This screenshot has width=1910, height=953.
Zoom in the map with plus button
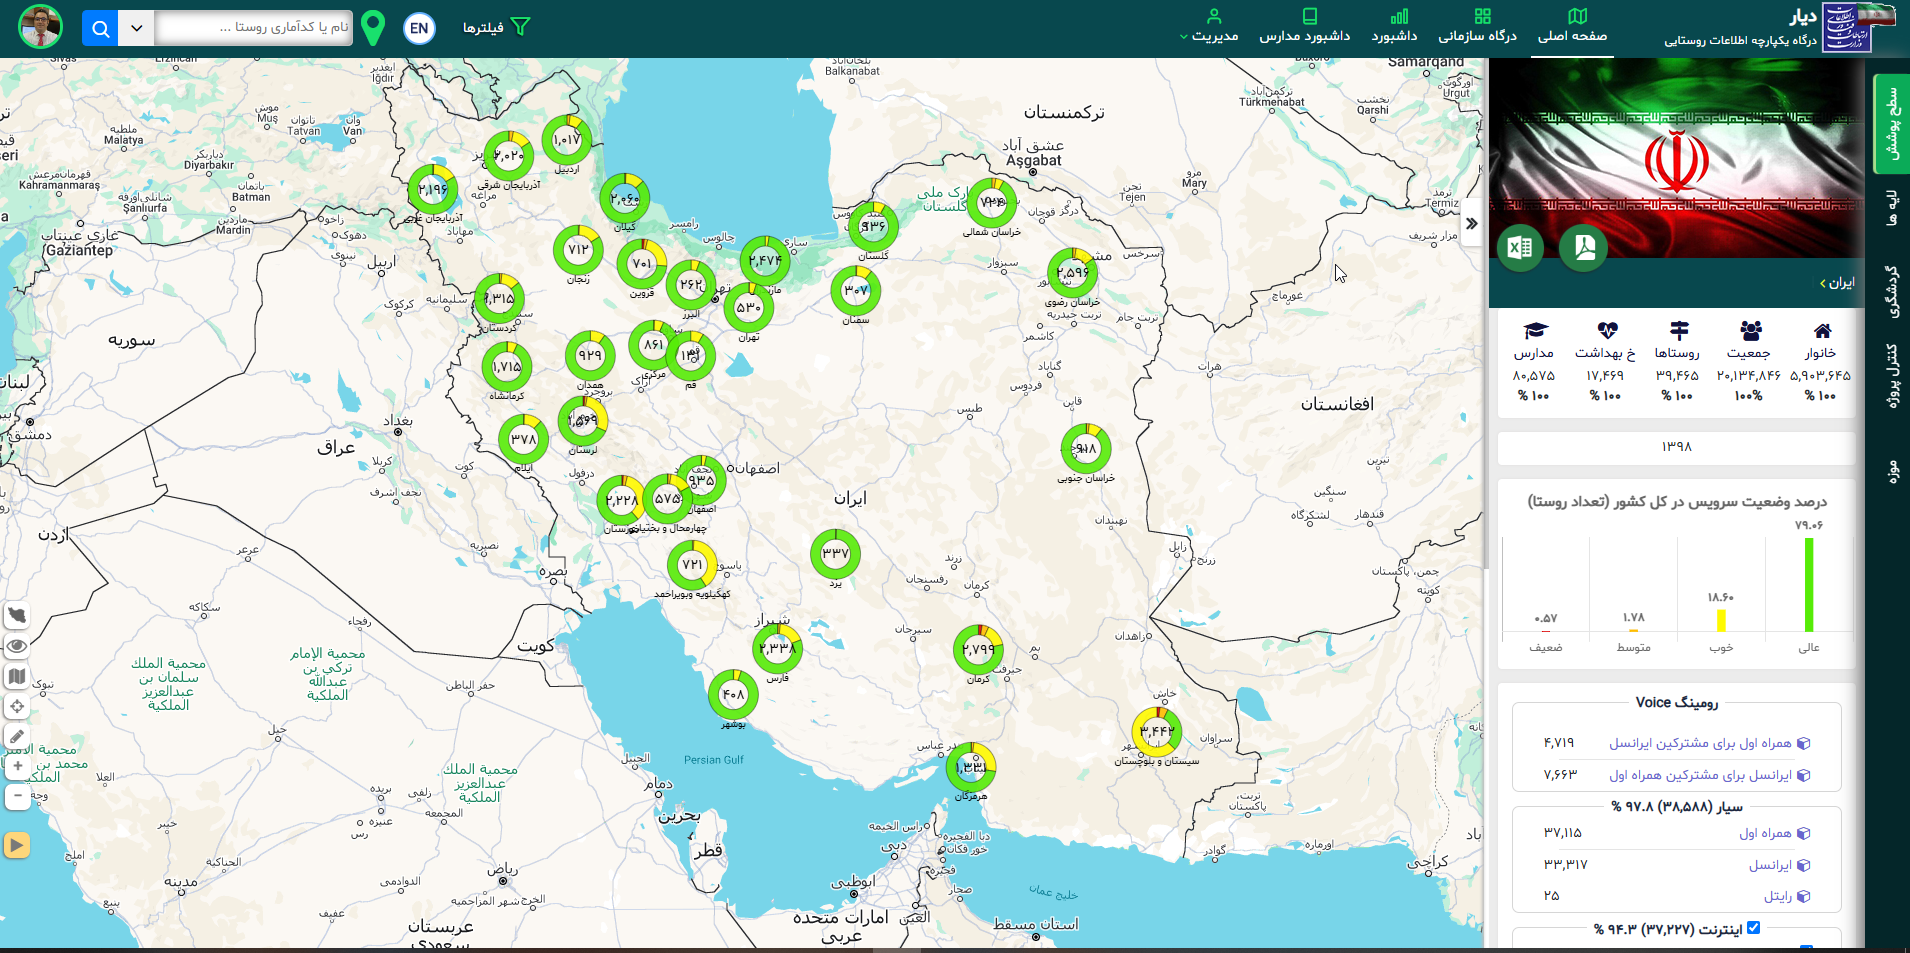point(17,766)
